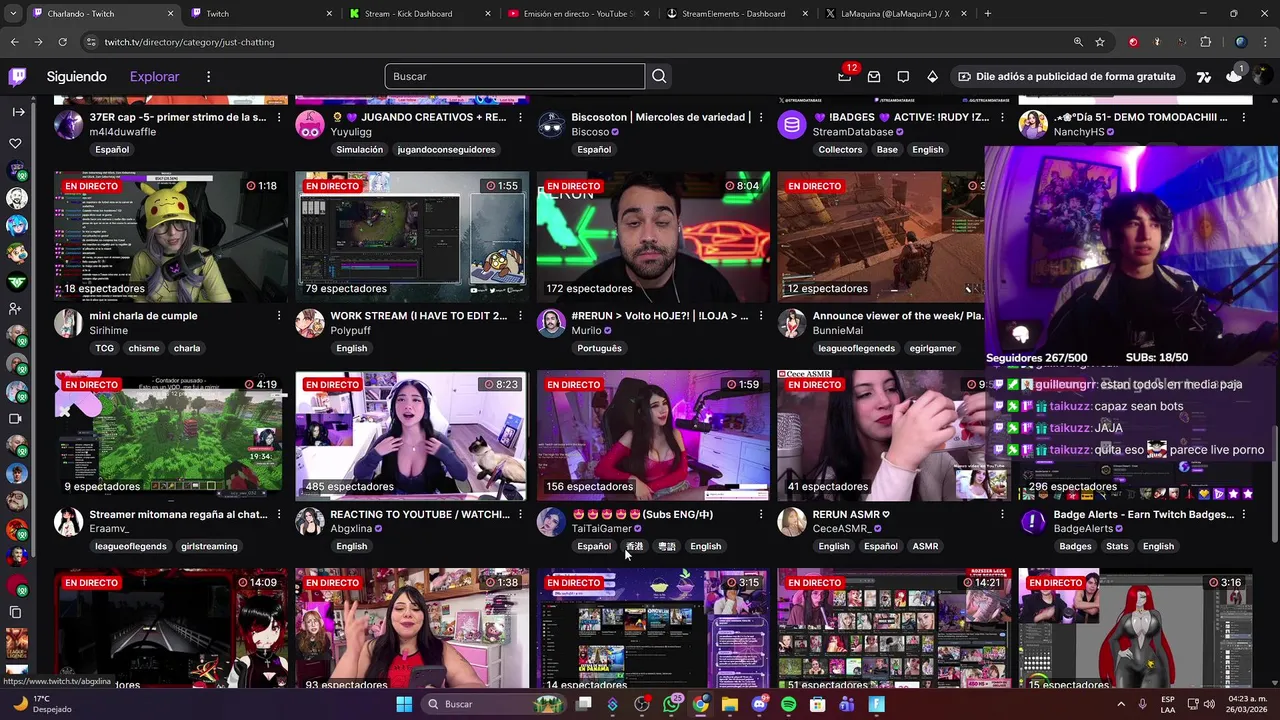Viewport: 1280px width, 720px height.
Task: Open WhatsApp in taskbar
Action: [x=671, y=704]
